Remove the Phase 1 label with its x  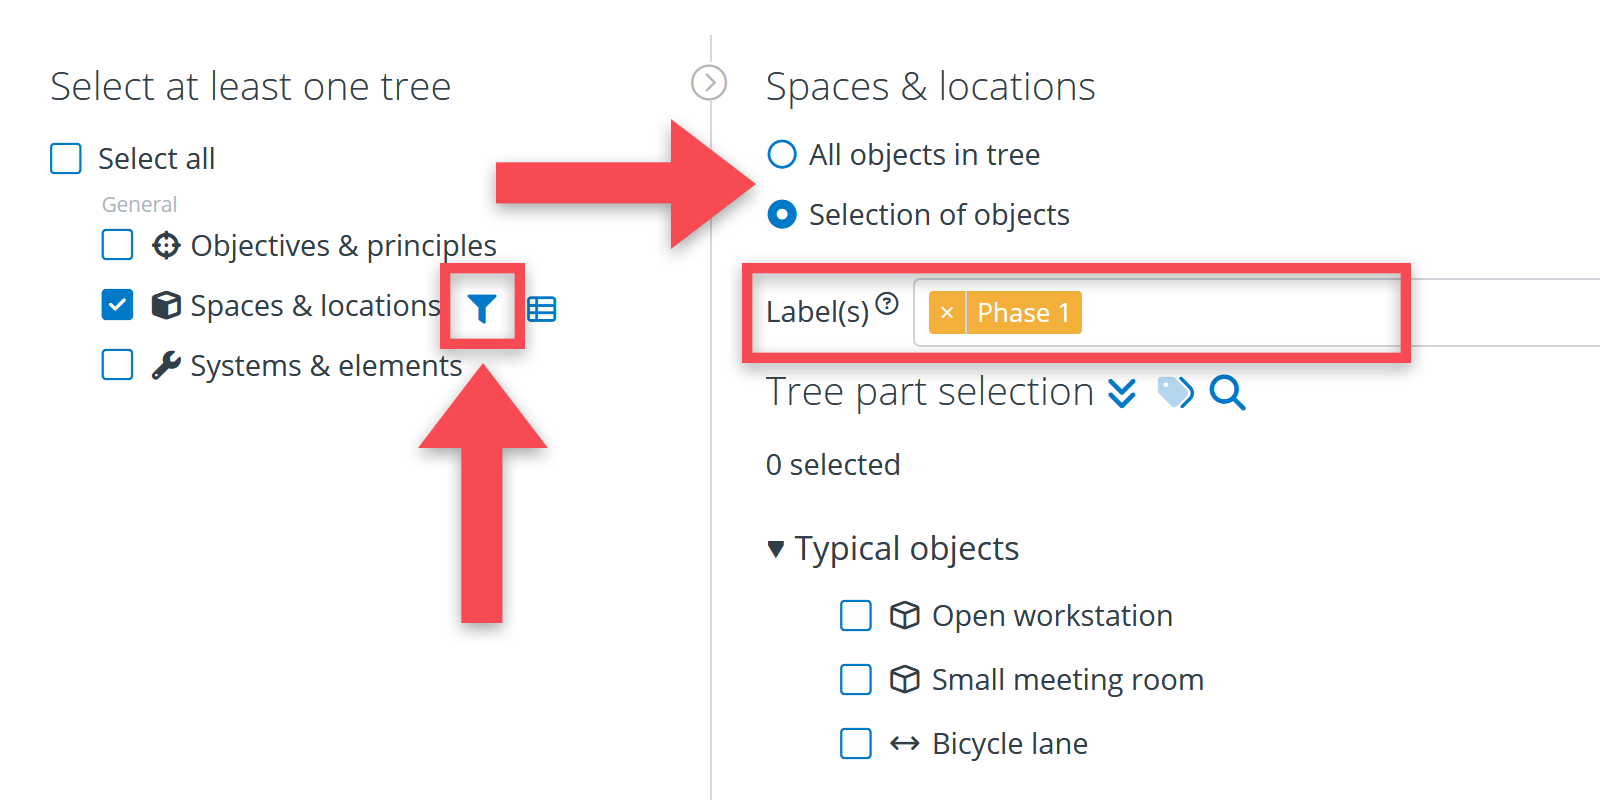[x=947, y=313]
